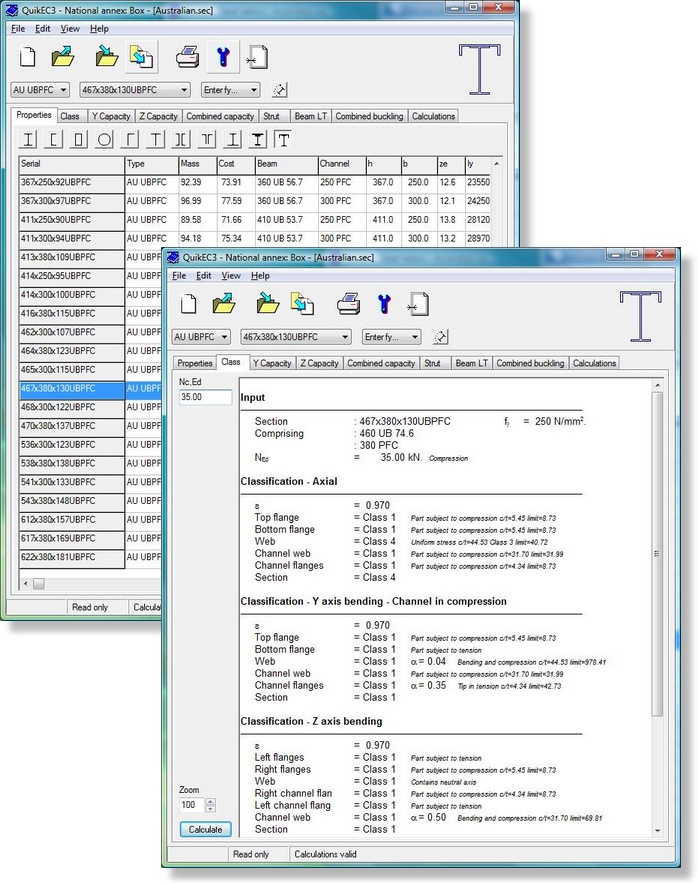Click the Channel column header

[341, 164]
